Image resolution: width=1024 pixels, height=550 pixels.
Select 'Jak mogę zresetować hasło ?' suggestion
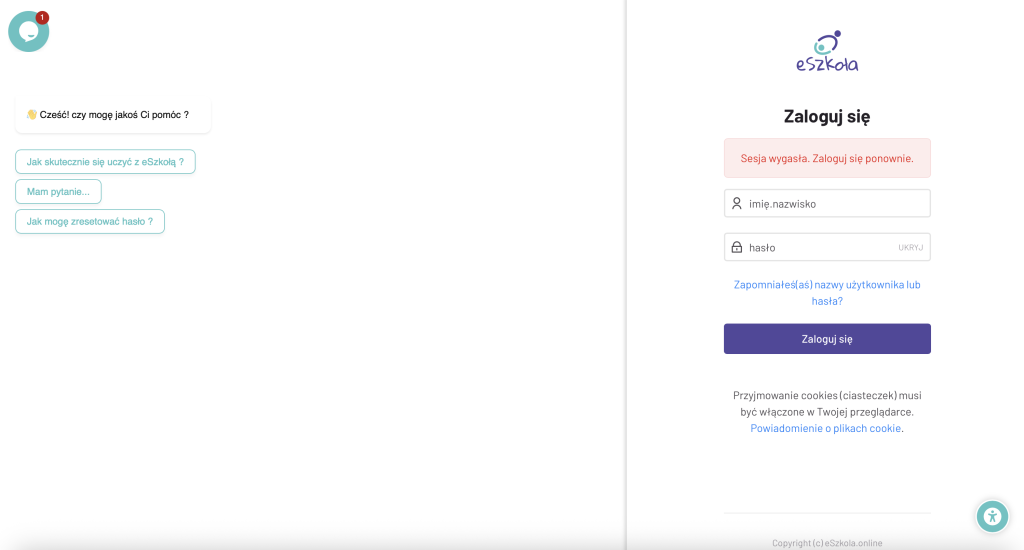click(90, 221)
